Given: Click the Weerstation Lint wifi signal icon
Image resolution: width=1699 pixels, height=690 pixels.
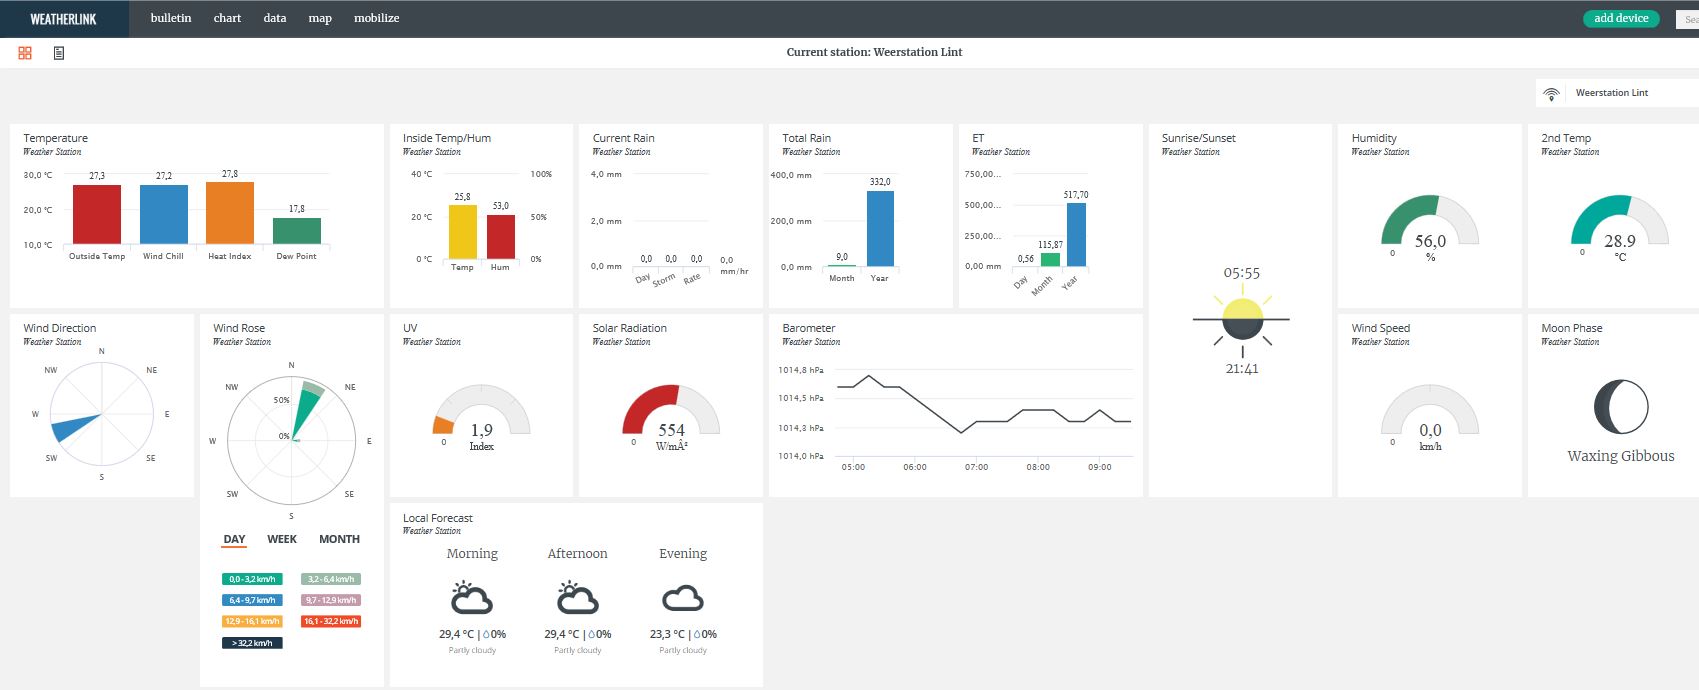Looking at the screenshot, I should 1551,93.
